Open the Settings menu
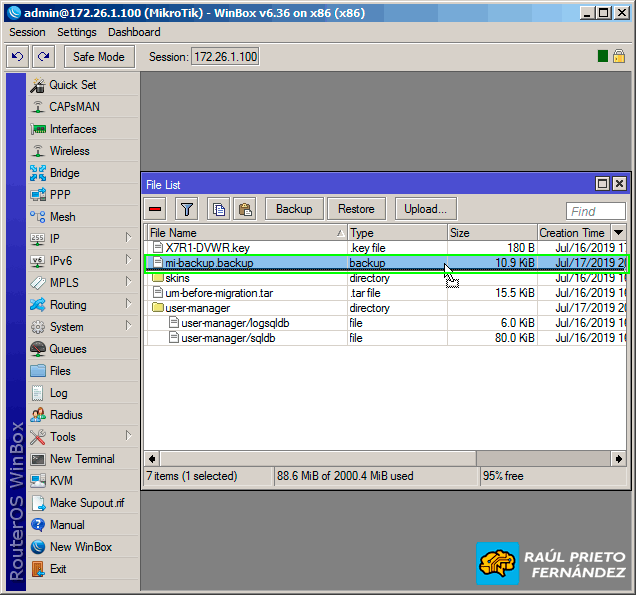This screenshot has width=636, height=595. pos(77,32)
